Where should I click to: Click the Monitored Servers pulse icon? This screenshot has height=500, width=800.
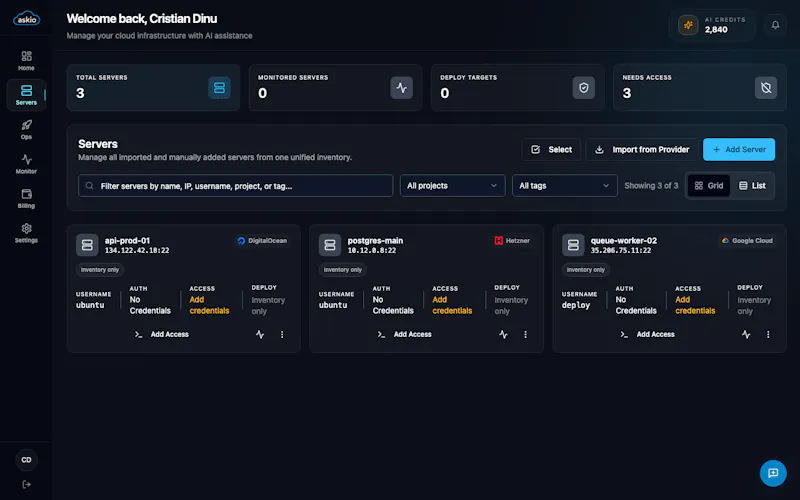pos(402,88)
